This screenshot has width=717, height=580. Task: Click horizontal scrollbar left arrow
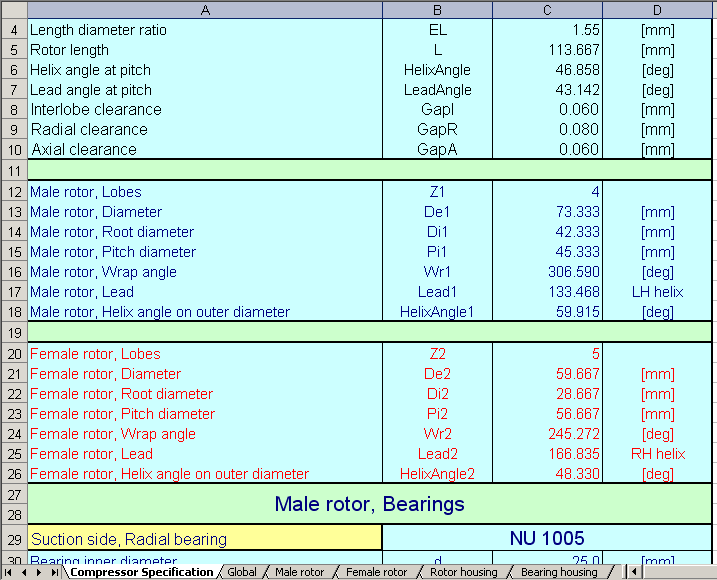(x=634, y=572)
